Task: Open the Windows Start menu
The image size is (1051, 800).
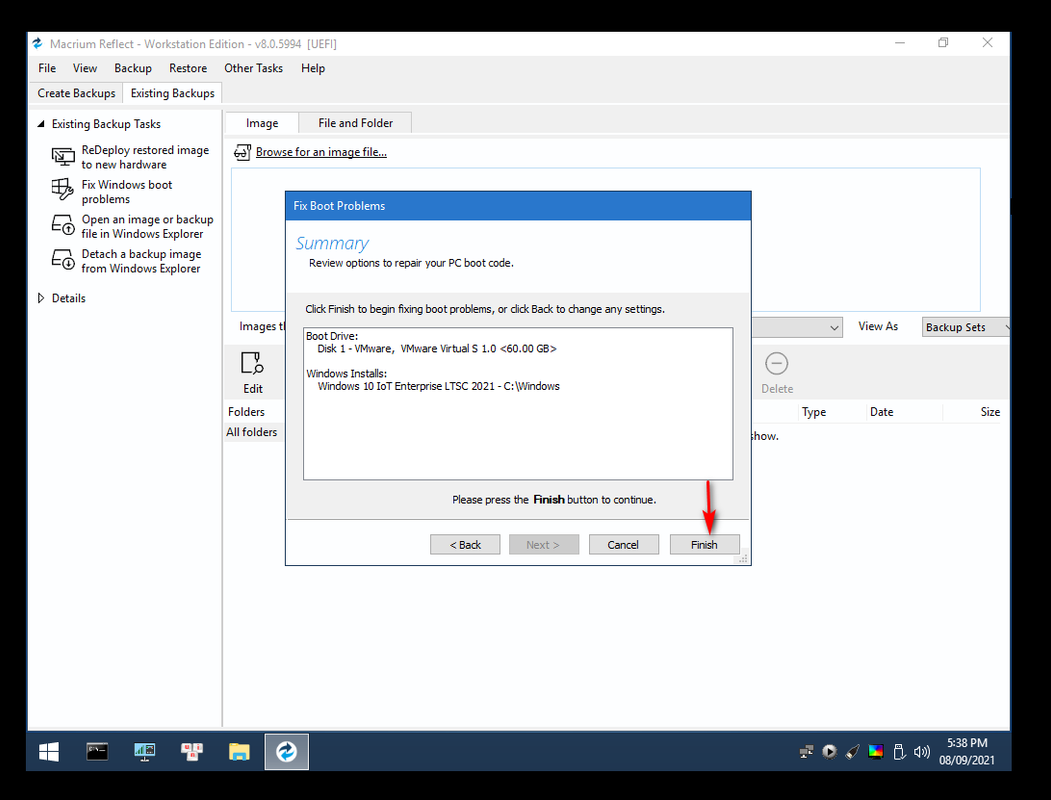Action: [48, 752]
